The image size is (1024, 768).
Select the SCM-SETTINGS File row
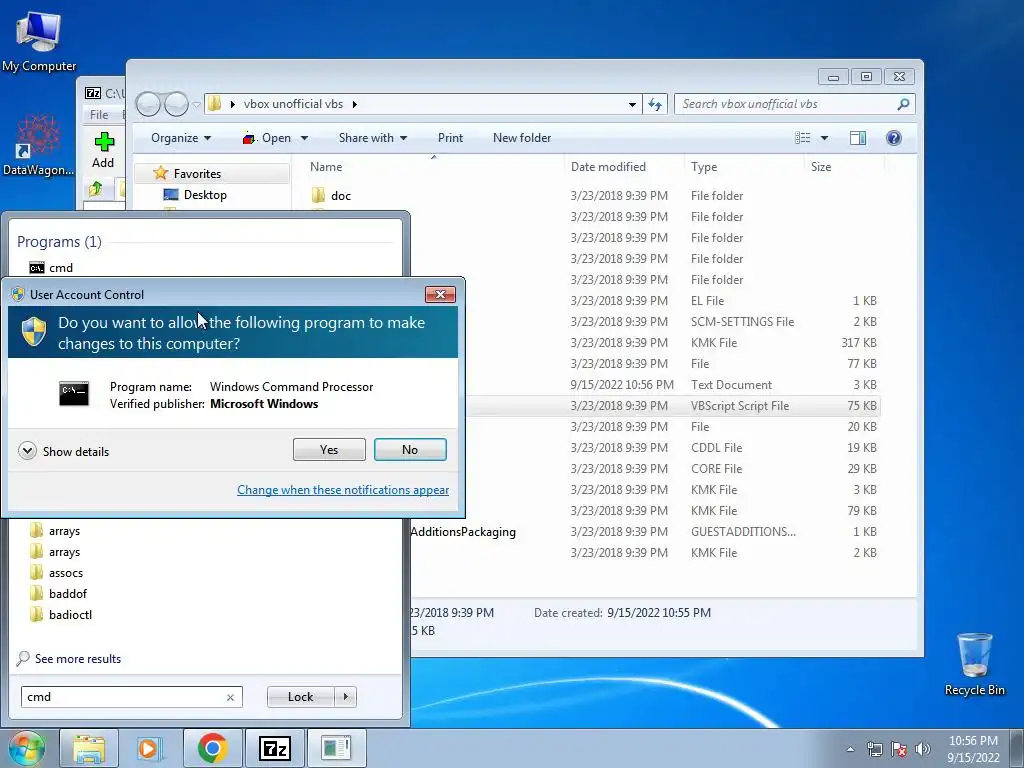point(674,322)
